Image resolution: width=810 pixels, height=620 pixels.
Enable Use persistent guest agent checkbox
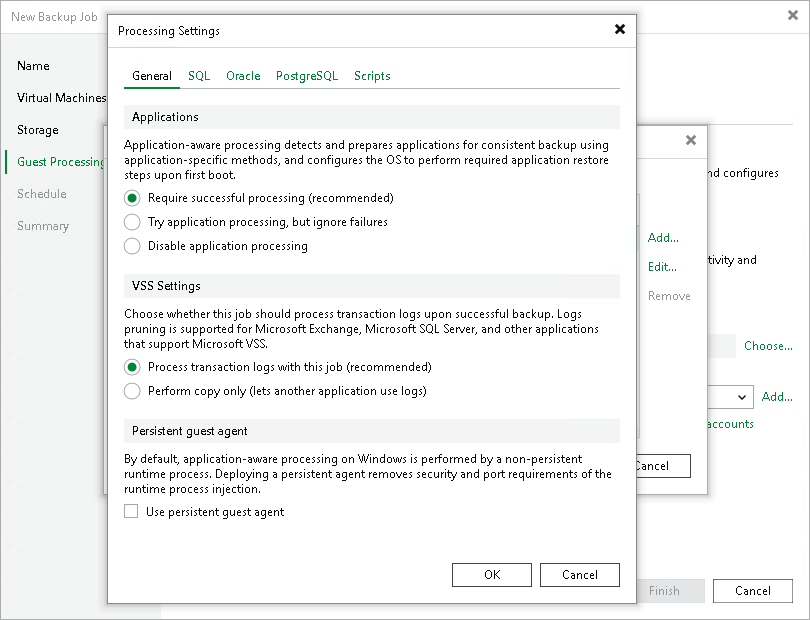tap(131, 512)
